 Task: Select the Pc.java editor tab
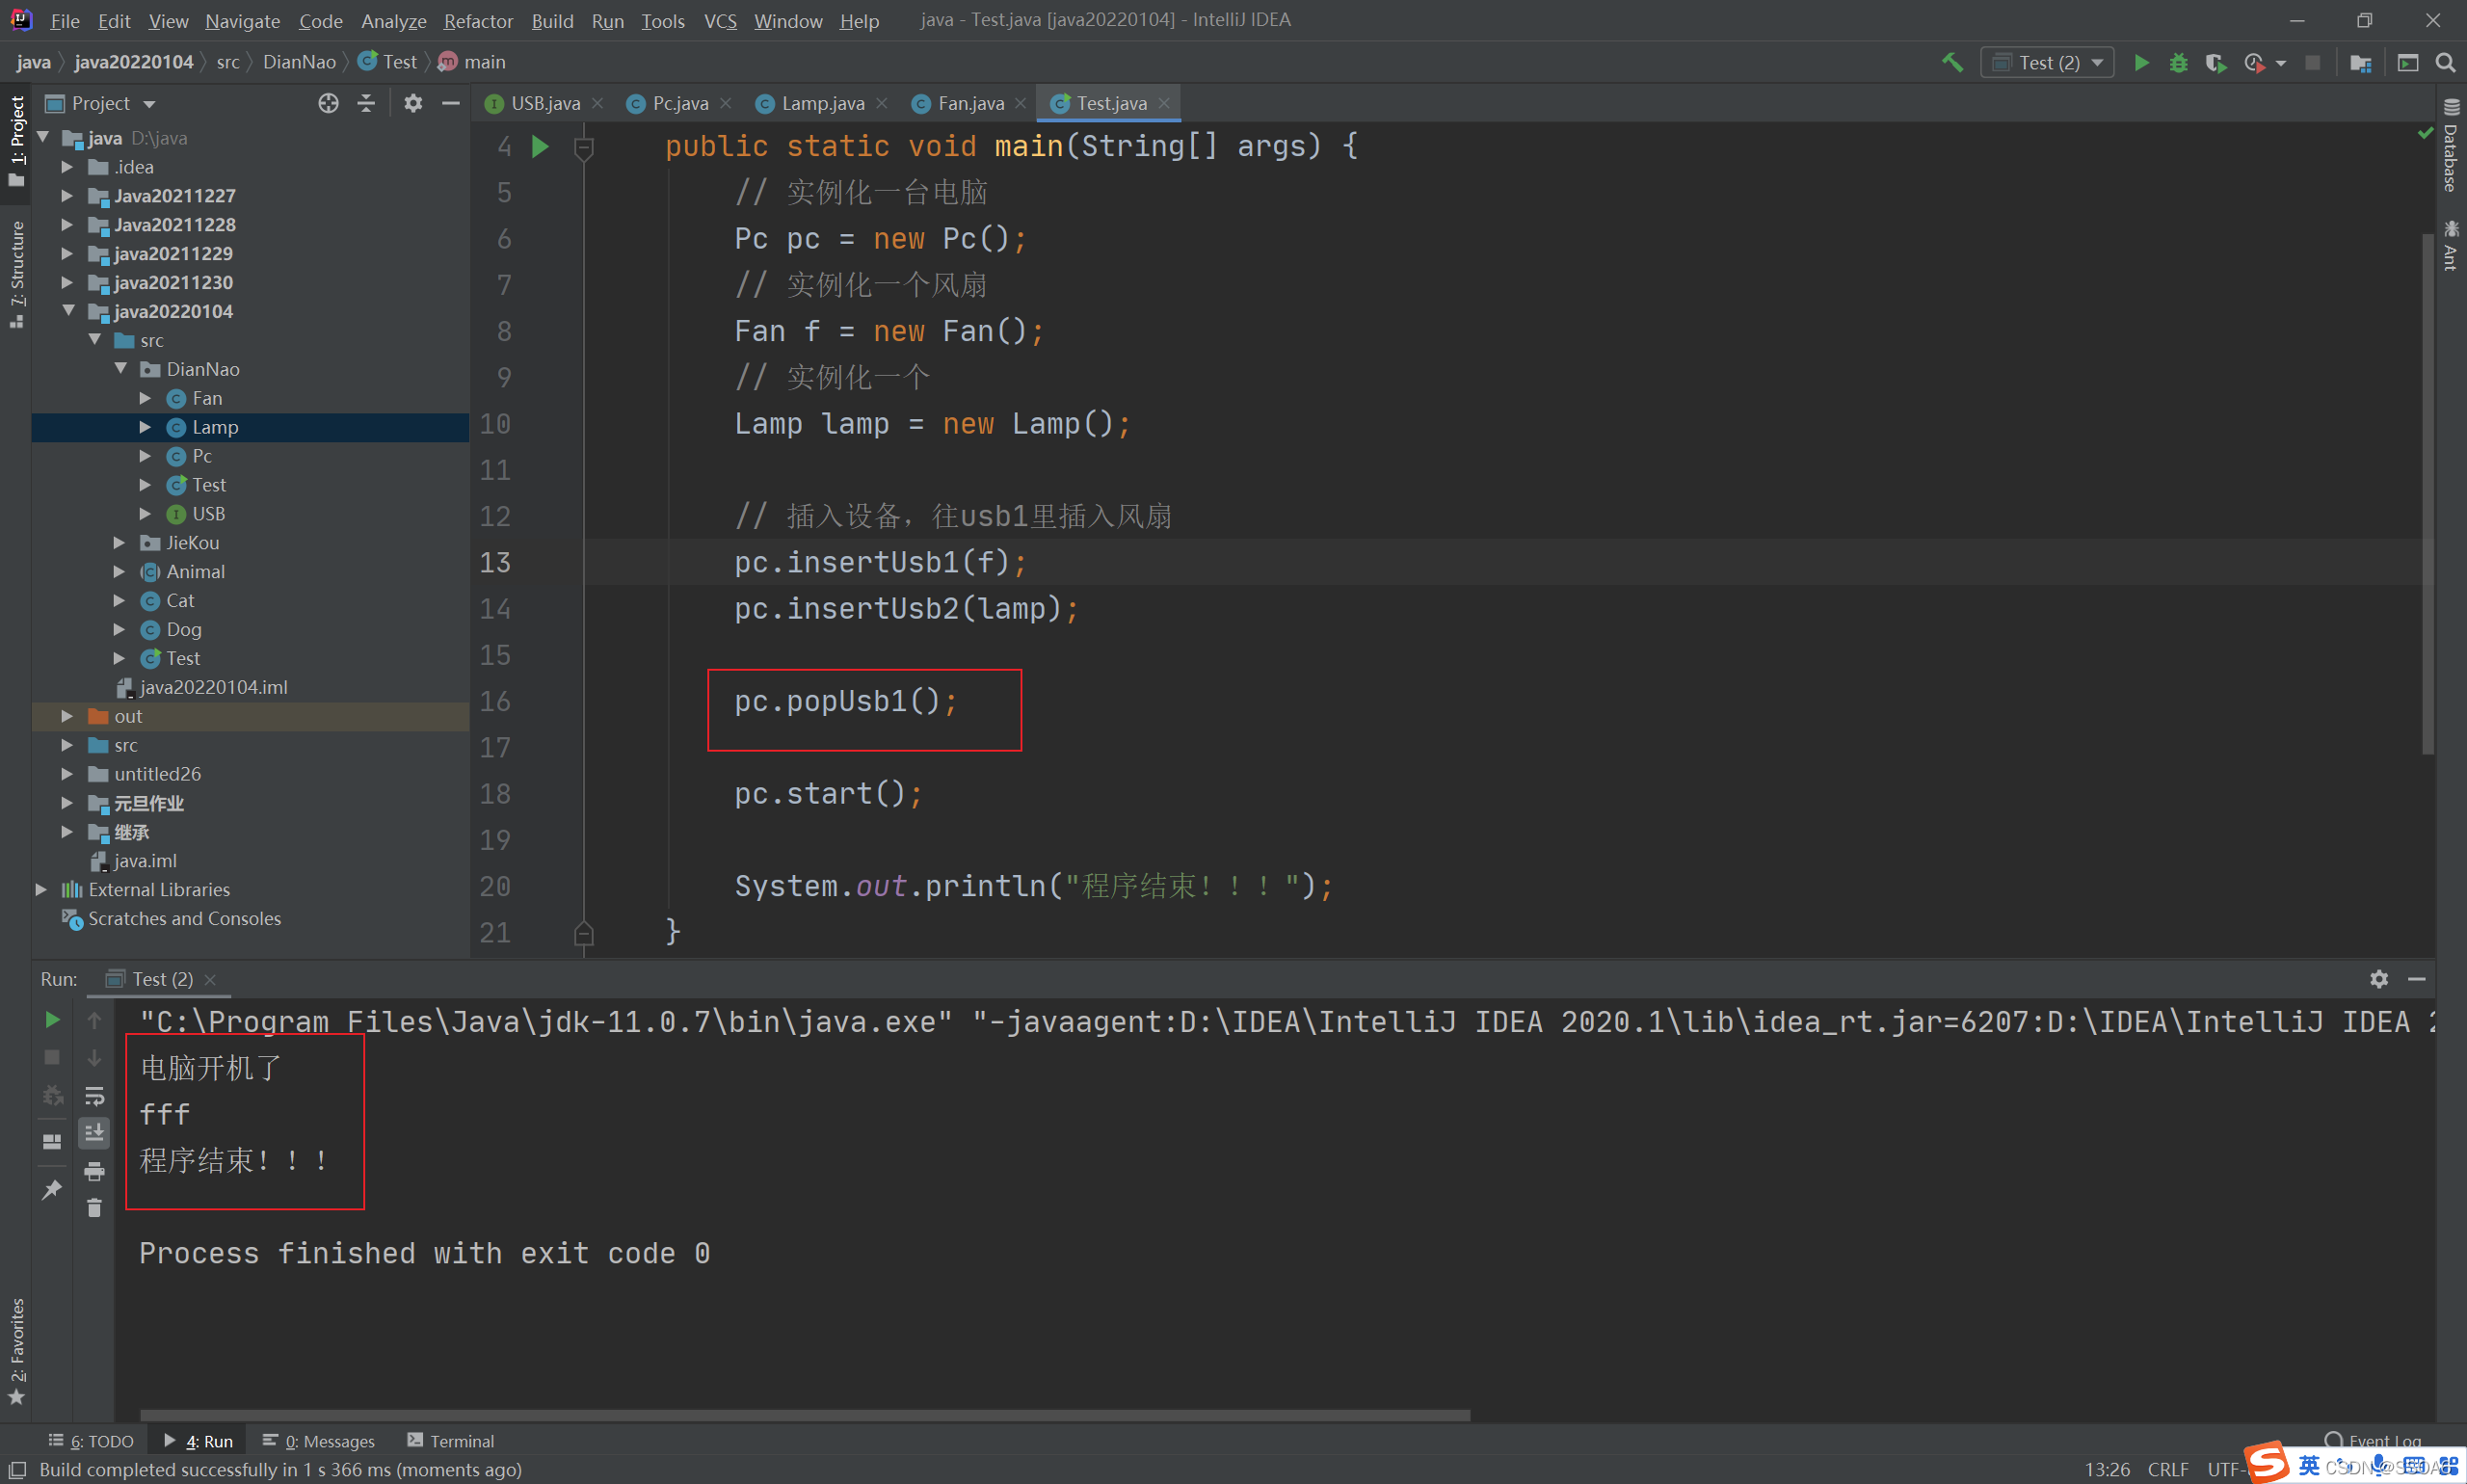click(x=675, y=102)
